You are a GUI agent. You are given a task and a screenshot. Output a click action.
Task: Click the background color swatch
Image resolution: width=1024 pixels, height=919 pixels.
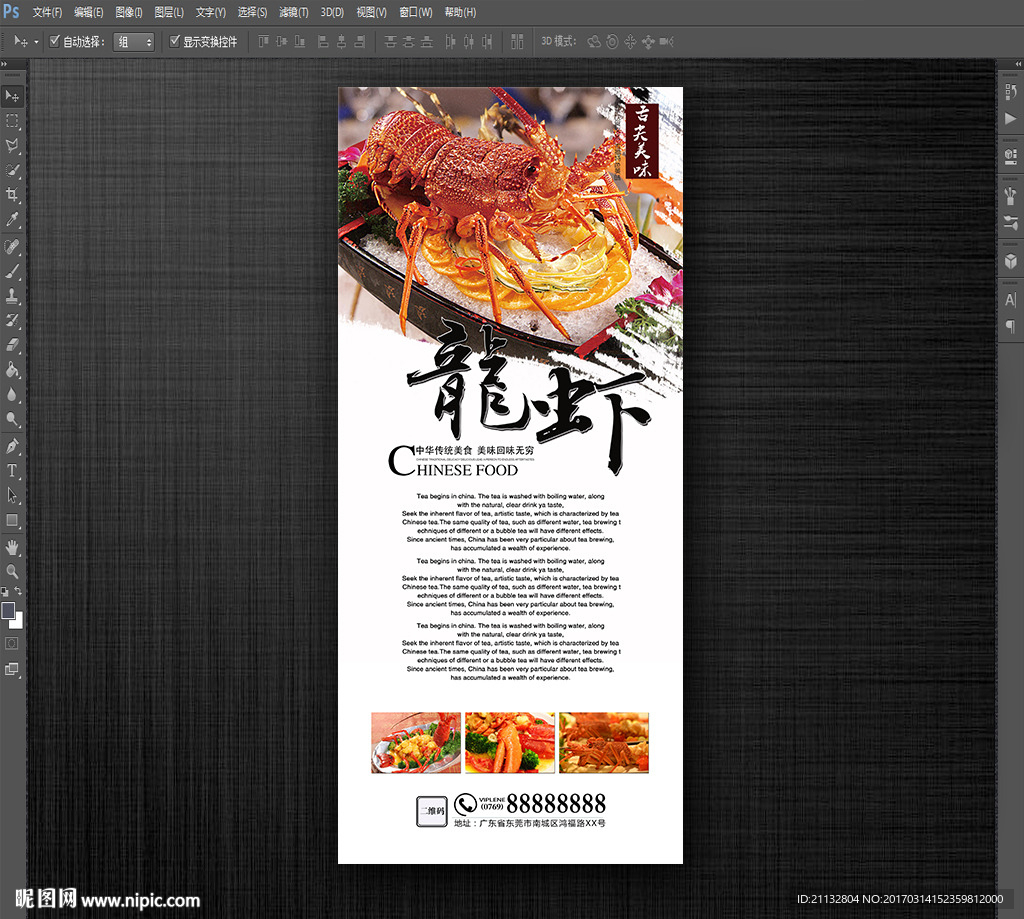[18, 622]
